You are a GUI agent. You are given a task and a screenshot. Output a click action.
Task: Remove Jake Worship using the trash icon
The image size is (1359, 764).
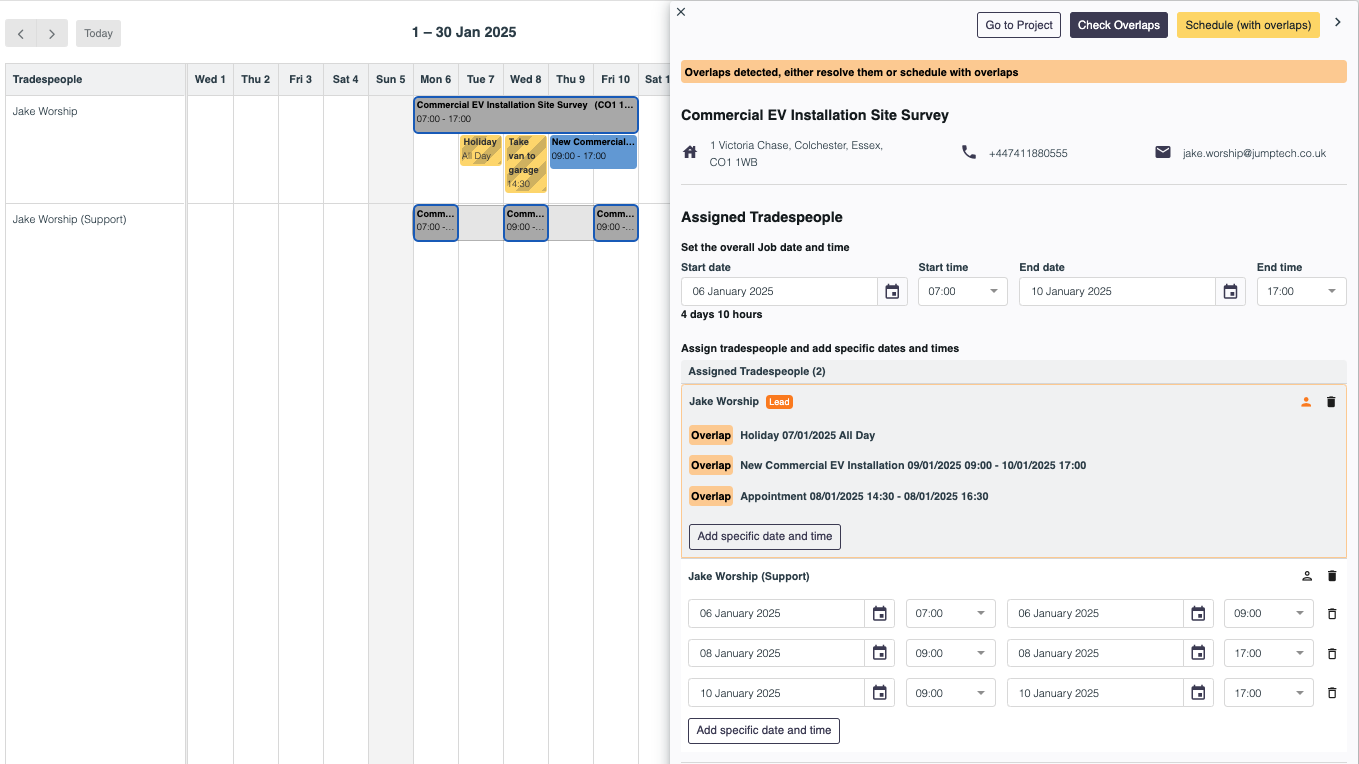(x=1331, y=401)
